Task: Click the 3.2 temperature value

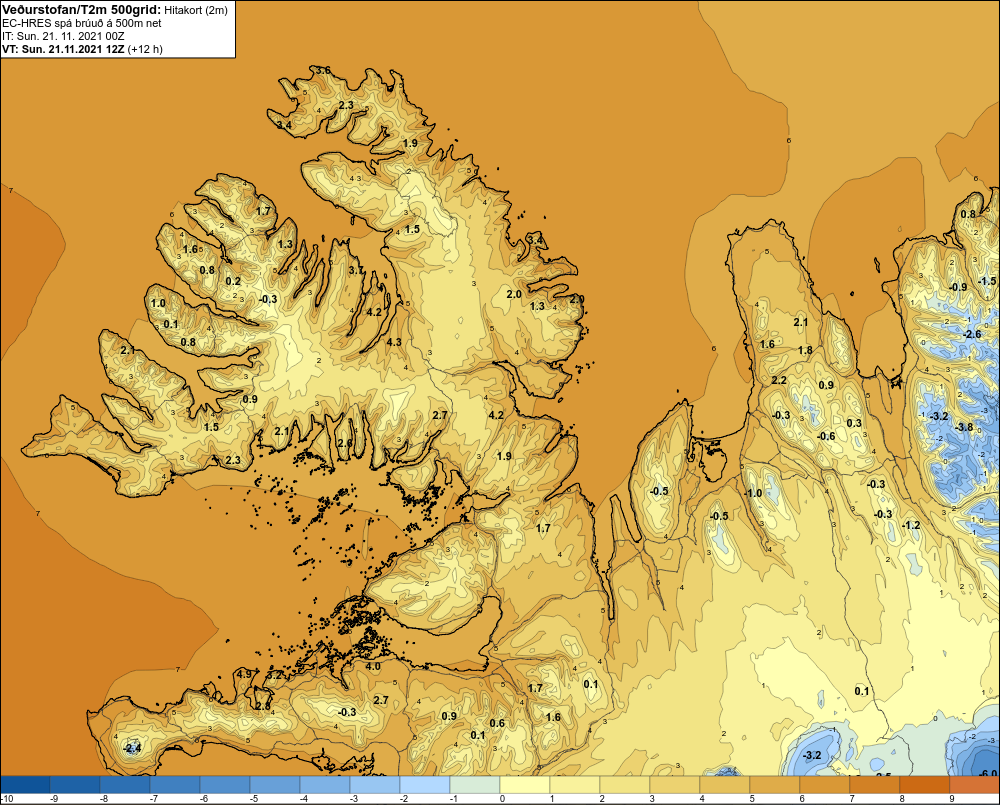Action: [x=275, y=674]
